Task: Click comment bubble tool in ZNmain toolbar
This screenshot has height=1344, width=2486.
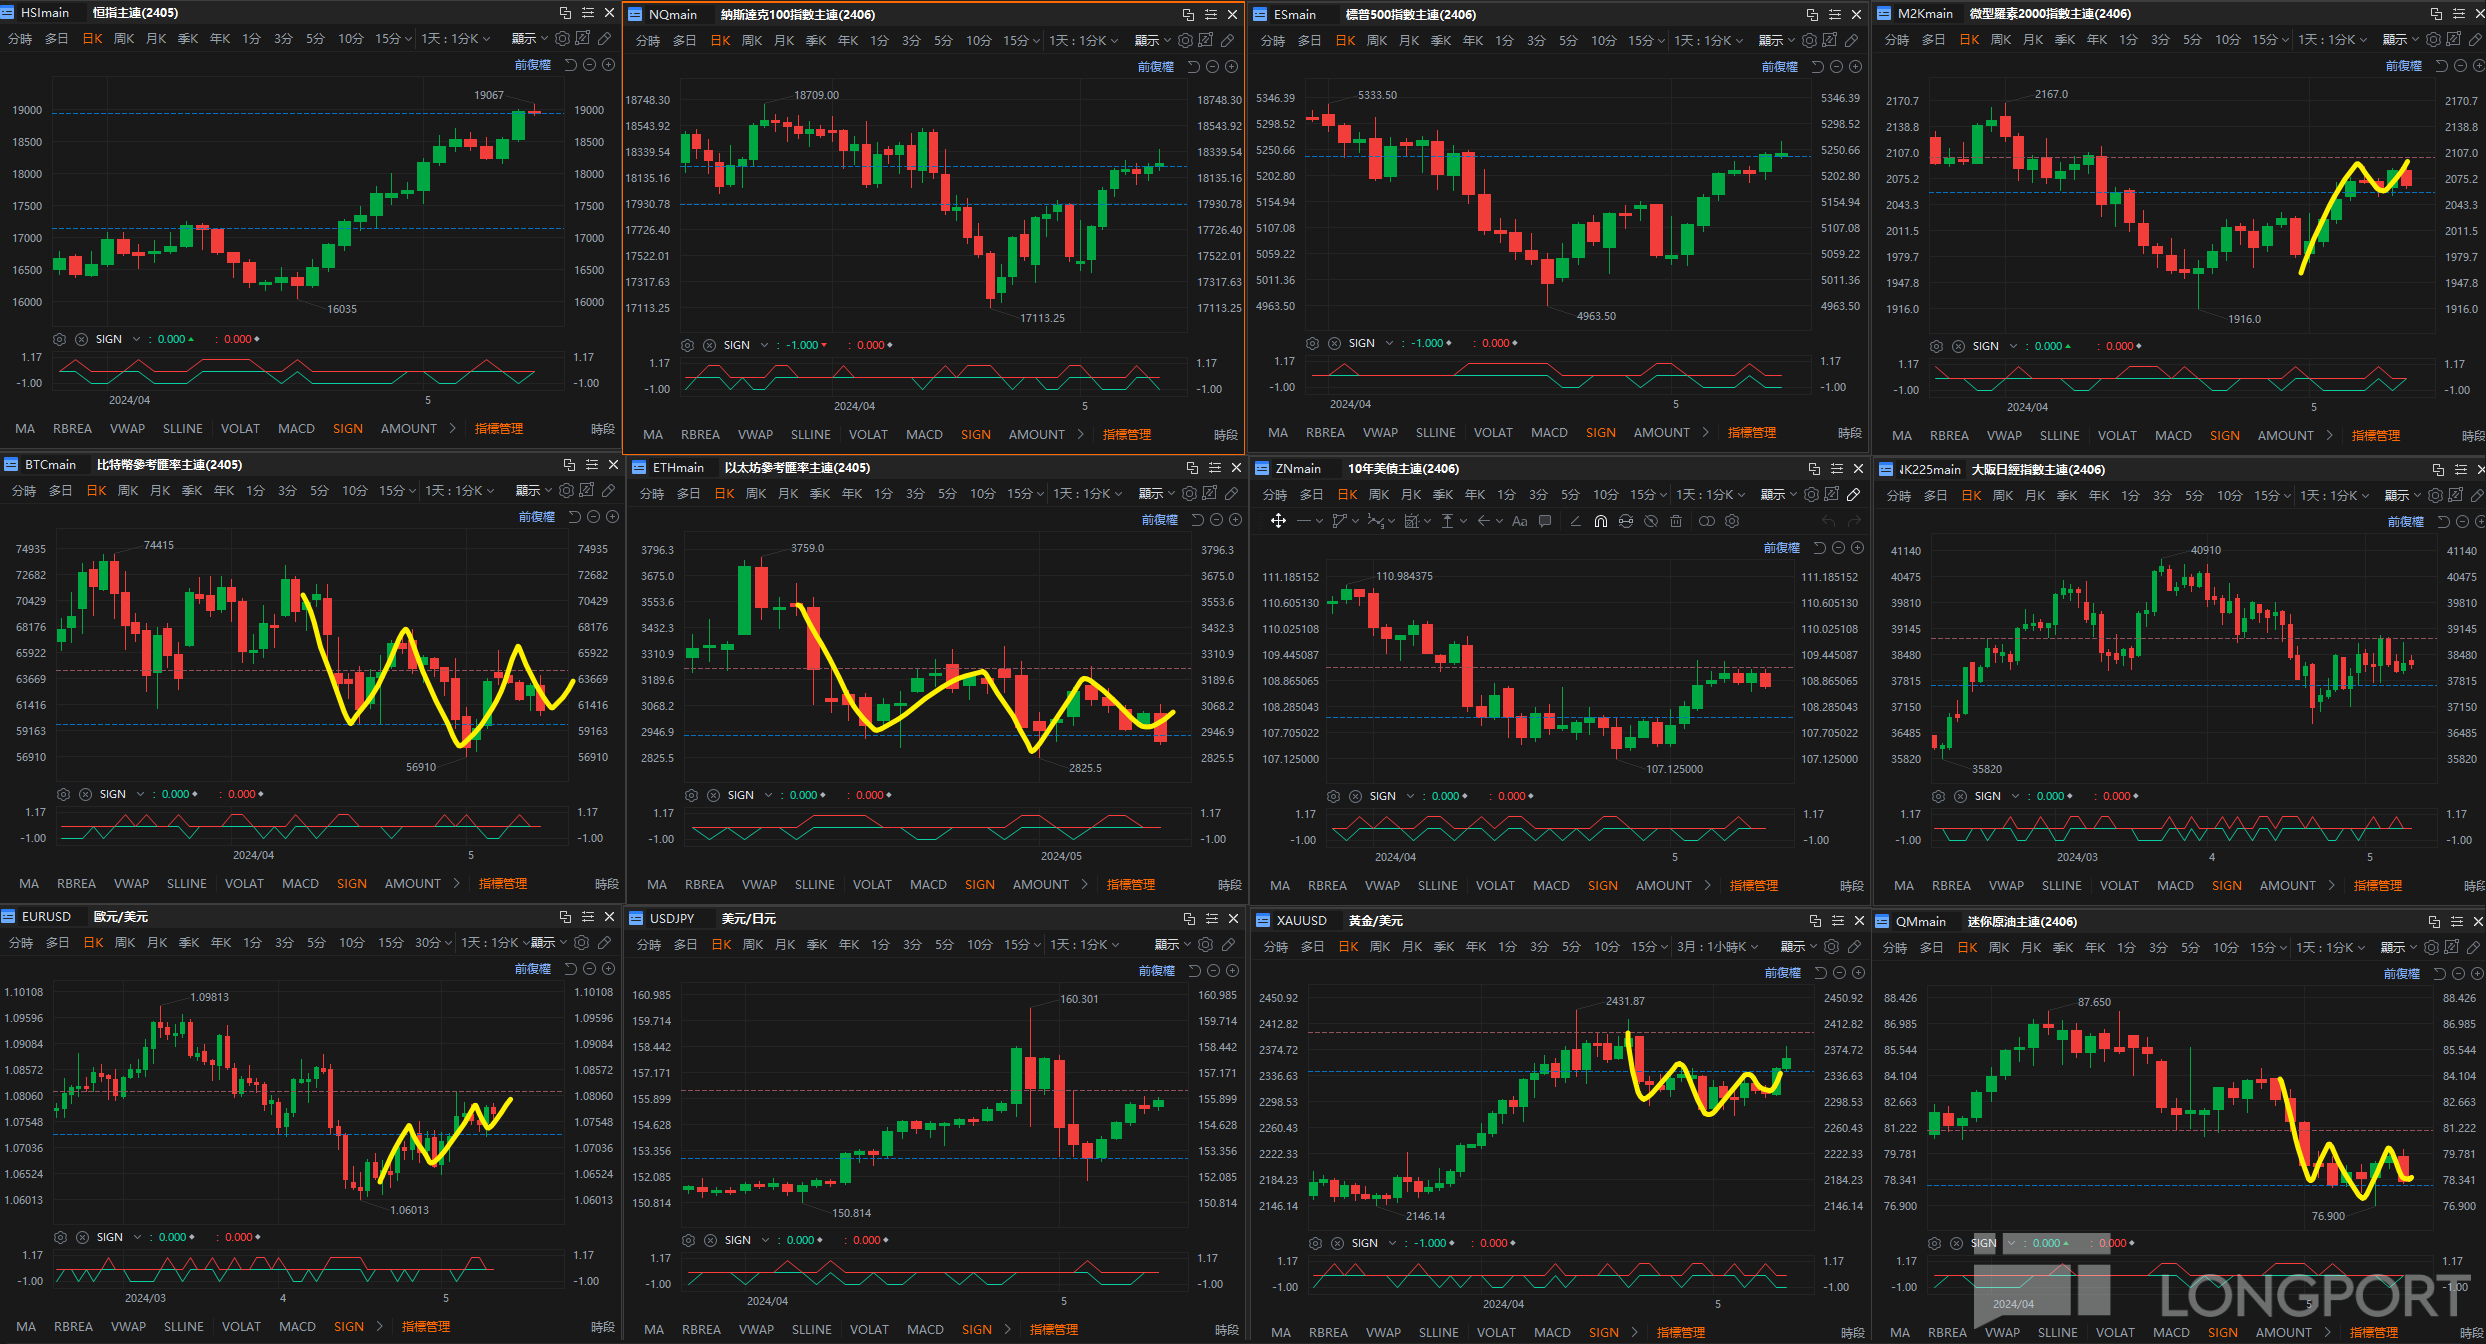Action: pyautogui.click(x=1545, y=521)
